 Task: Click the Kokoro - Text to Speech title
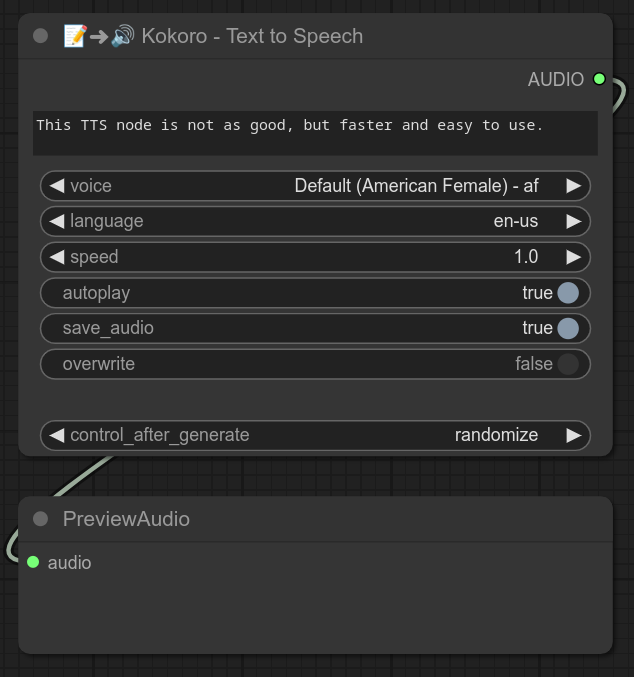[x=252, y=36]
